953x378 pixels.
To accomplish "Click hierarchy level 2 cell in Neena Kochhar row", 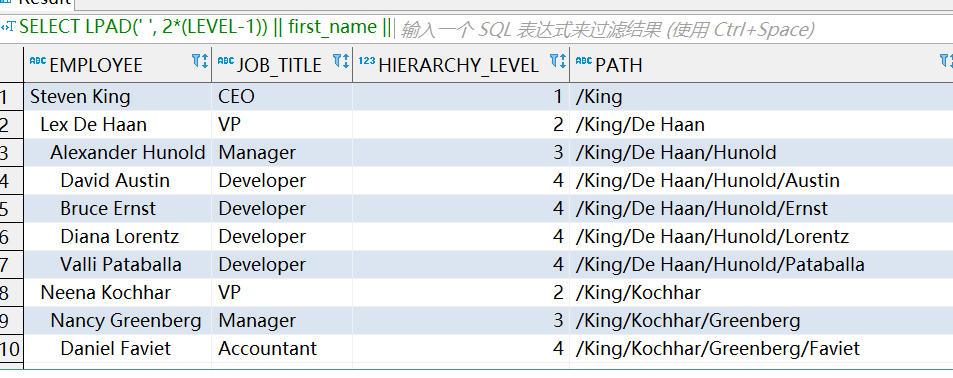I will 461,292.
